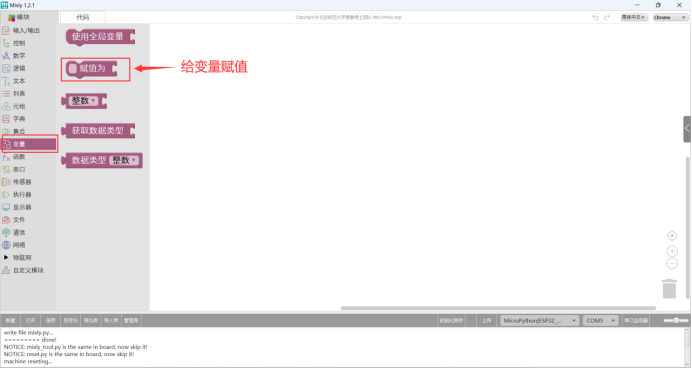
Task: Click the 'write file mixly.py...' console line
Action: click(x=28, y=333)
